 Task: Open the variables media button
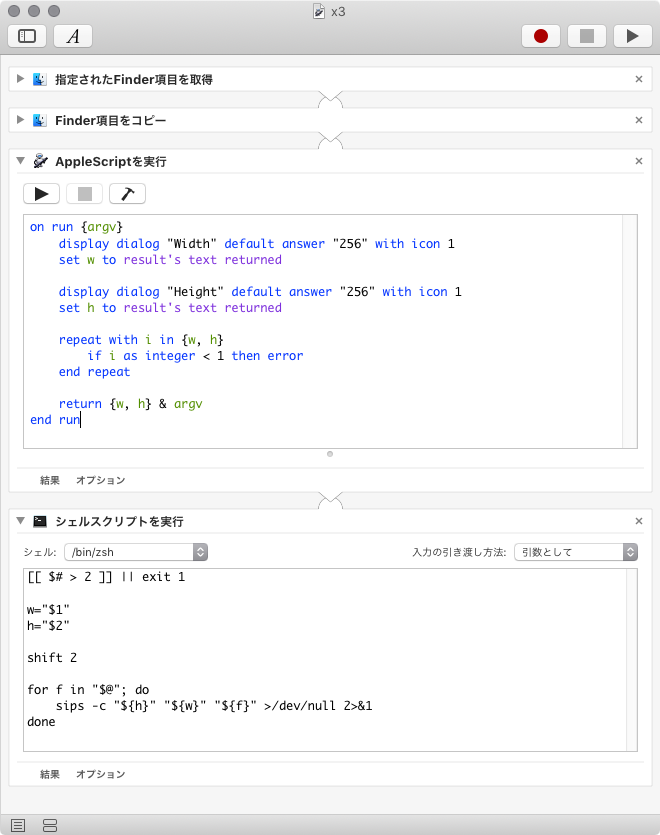coord(73,36)
